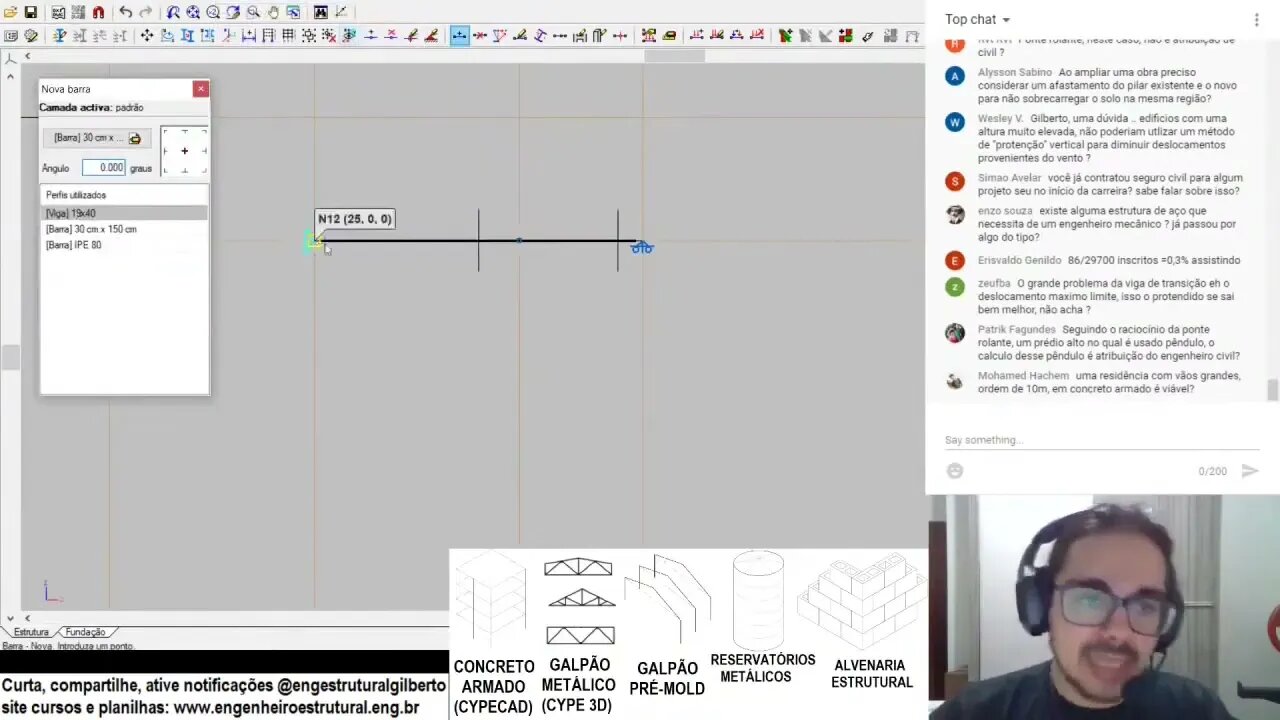The image size is (1280, 720).
Task: Switch to the Fundação tab
Action: [x=85, y=632]
